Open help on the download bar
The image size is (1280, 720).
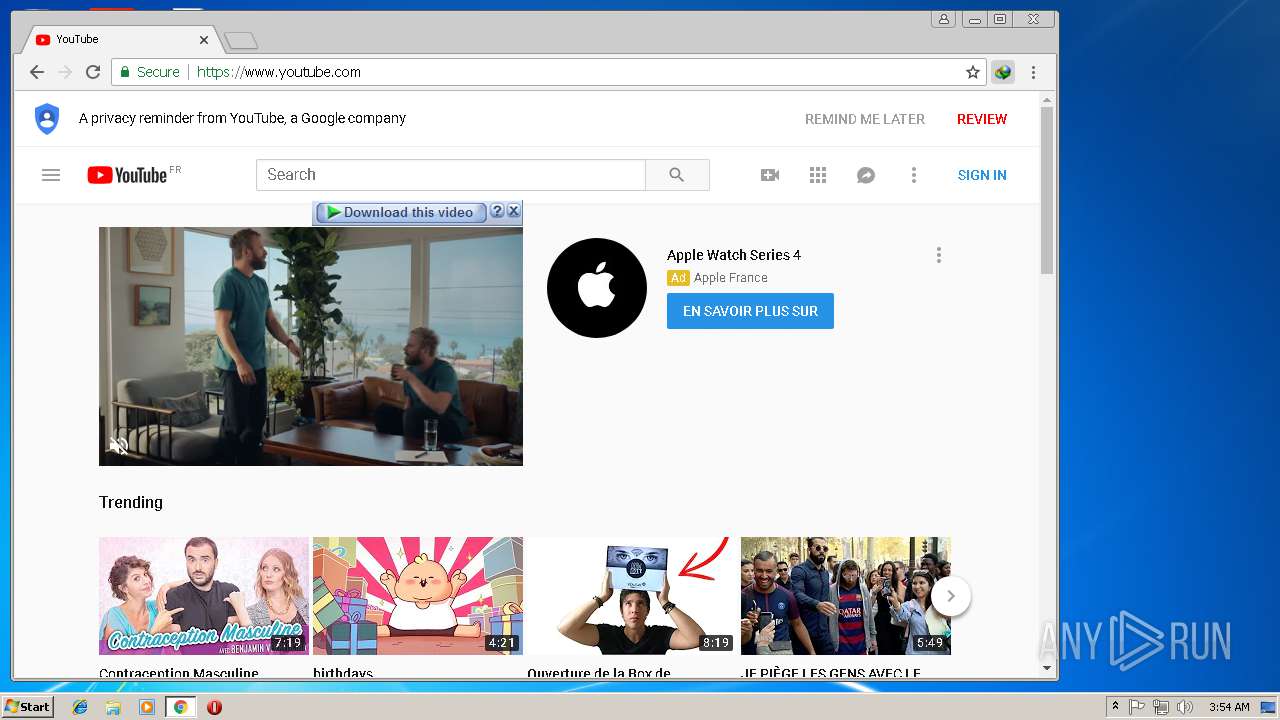click(x=497, y=212)
